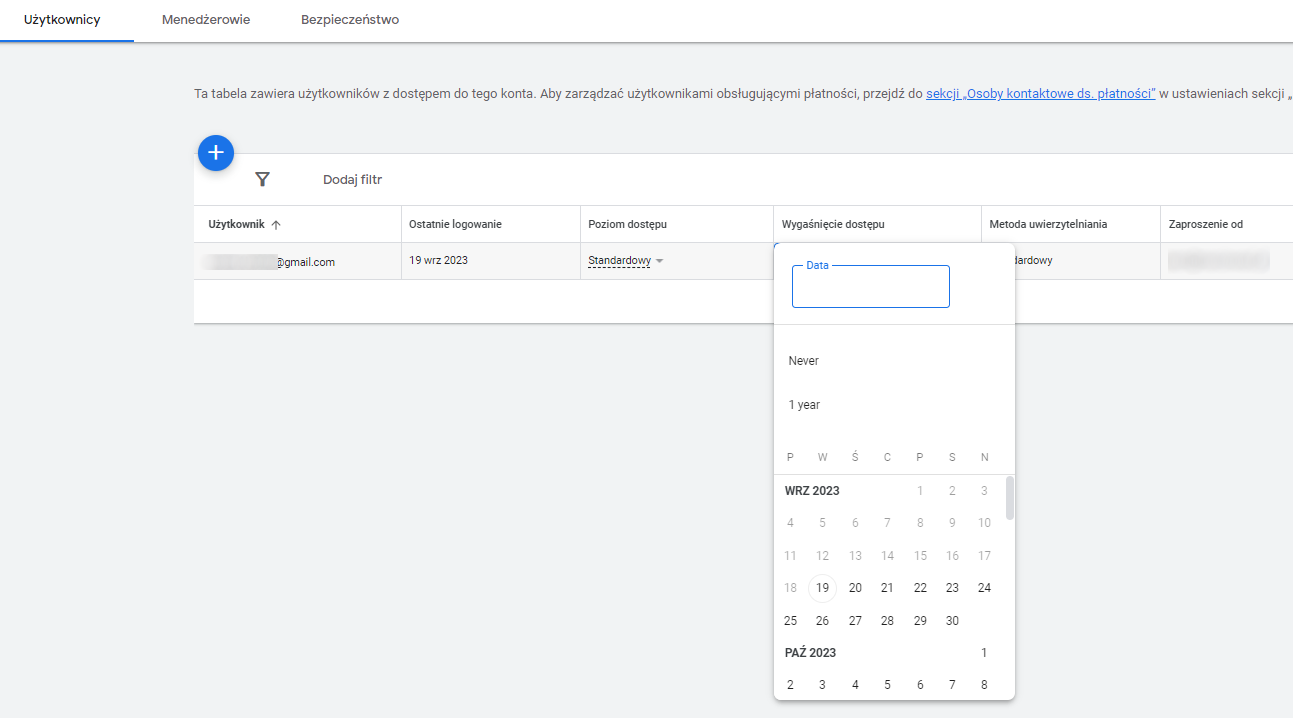Open the Standardowy access level dropdown
This screenshot has height=718, width=1293.
[x=626, y=260]
